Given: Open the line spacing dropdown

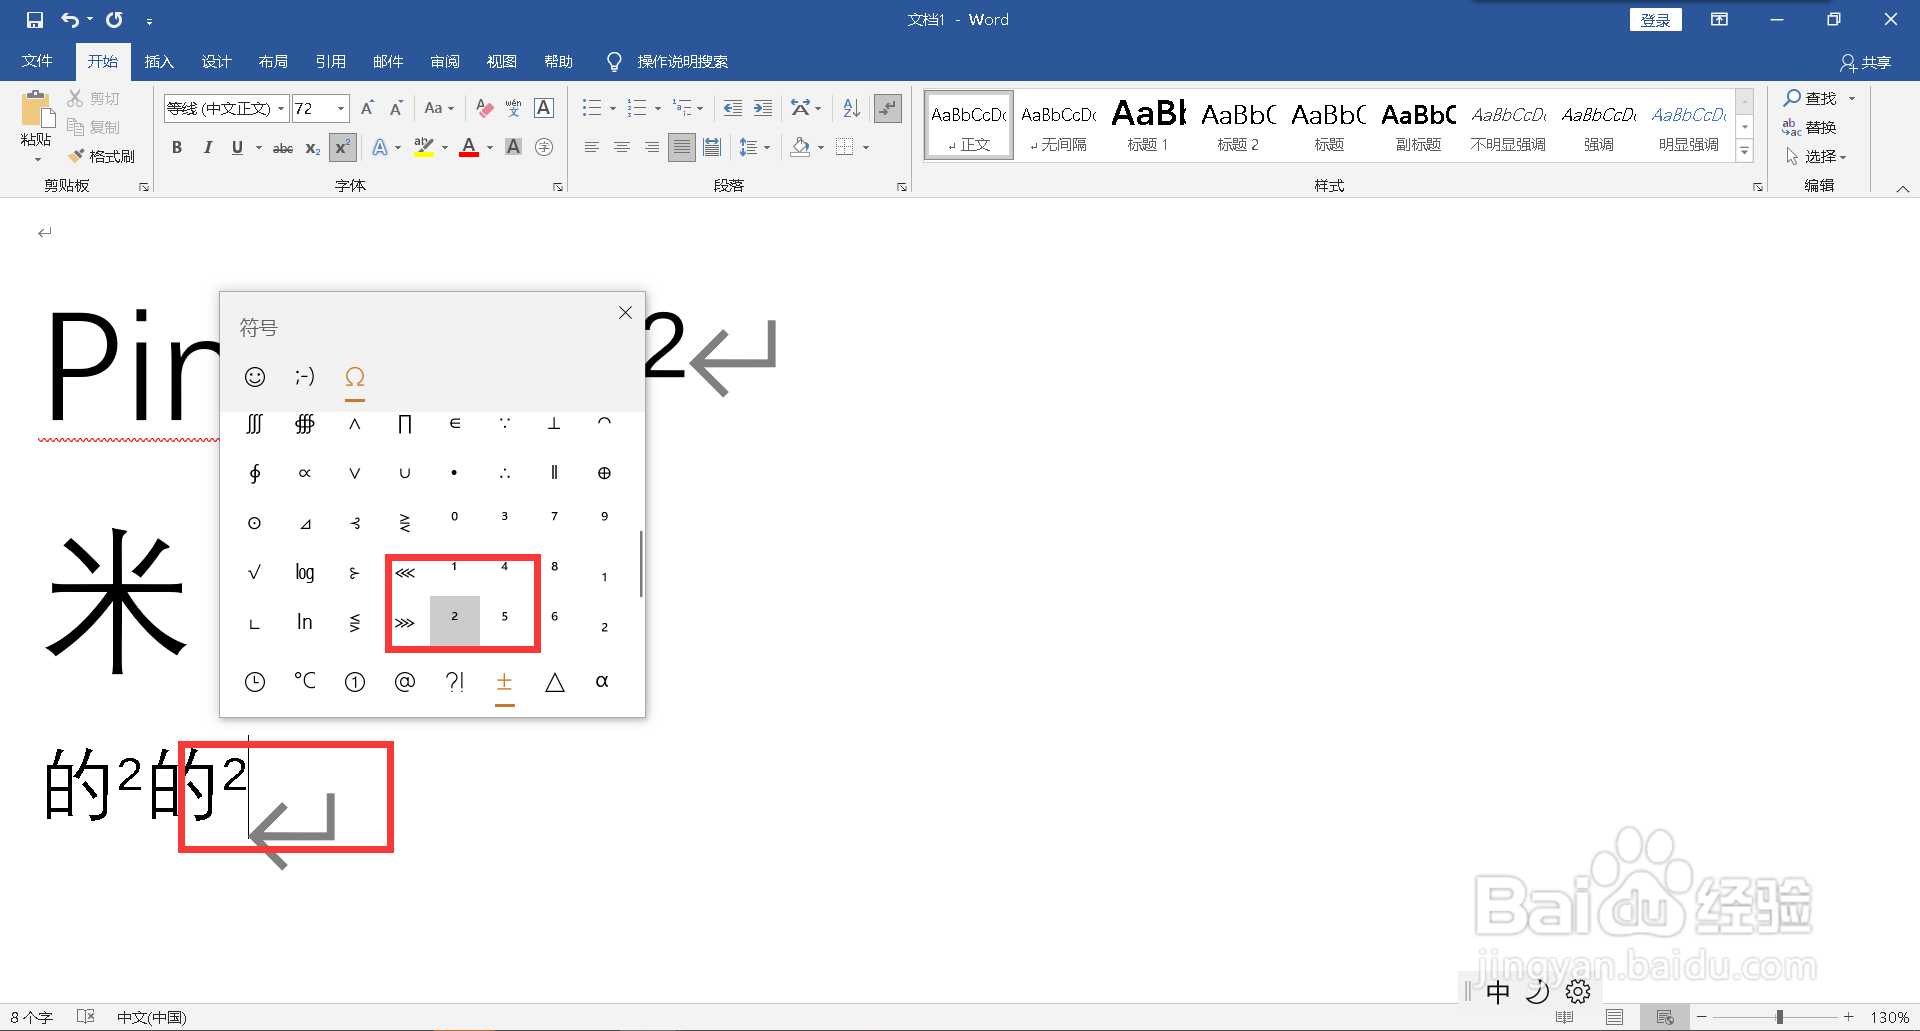Looking at the screenshot, I should (x=754, y=147).
